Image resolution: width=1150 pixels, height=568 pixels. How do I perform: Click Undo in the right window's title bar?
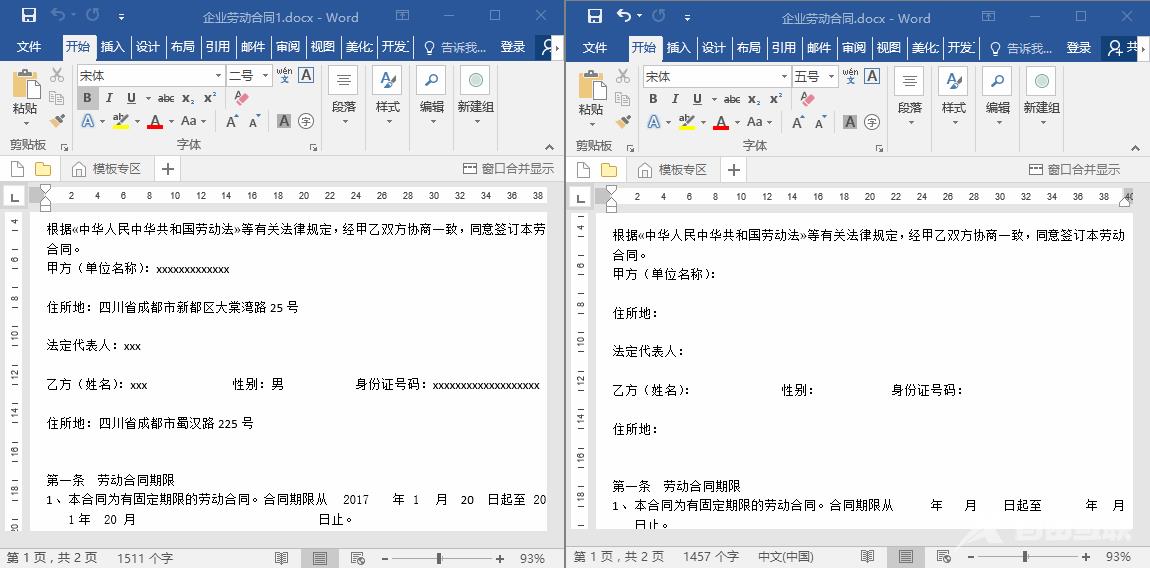(623, 16)
